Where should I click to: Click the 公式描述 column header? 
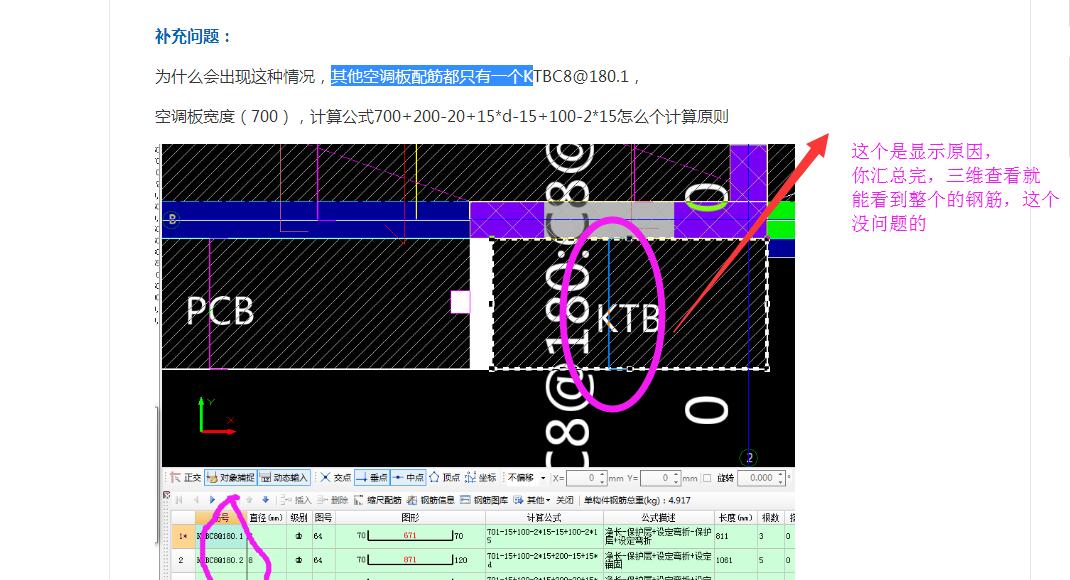coord(659,518)
